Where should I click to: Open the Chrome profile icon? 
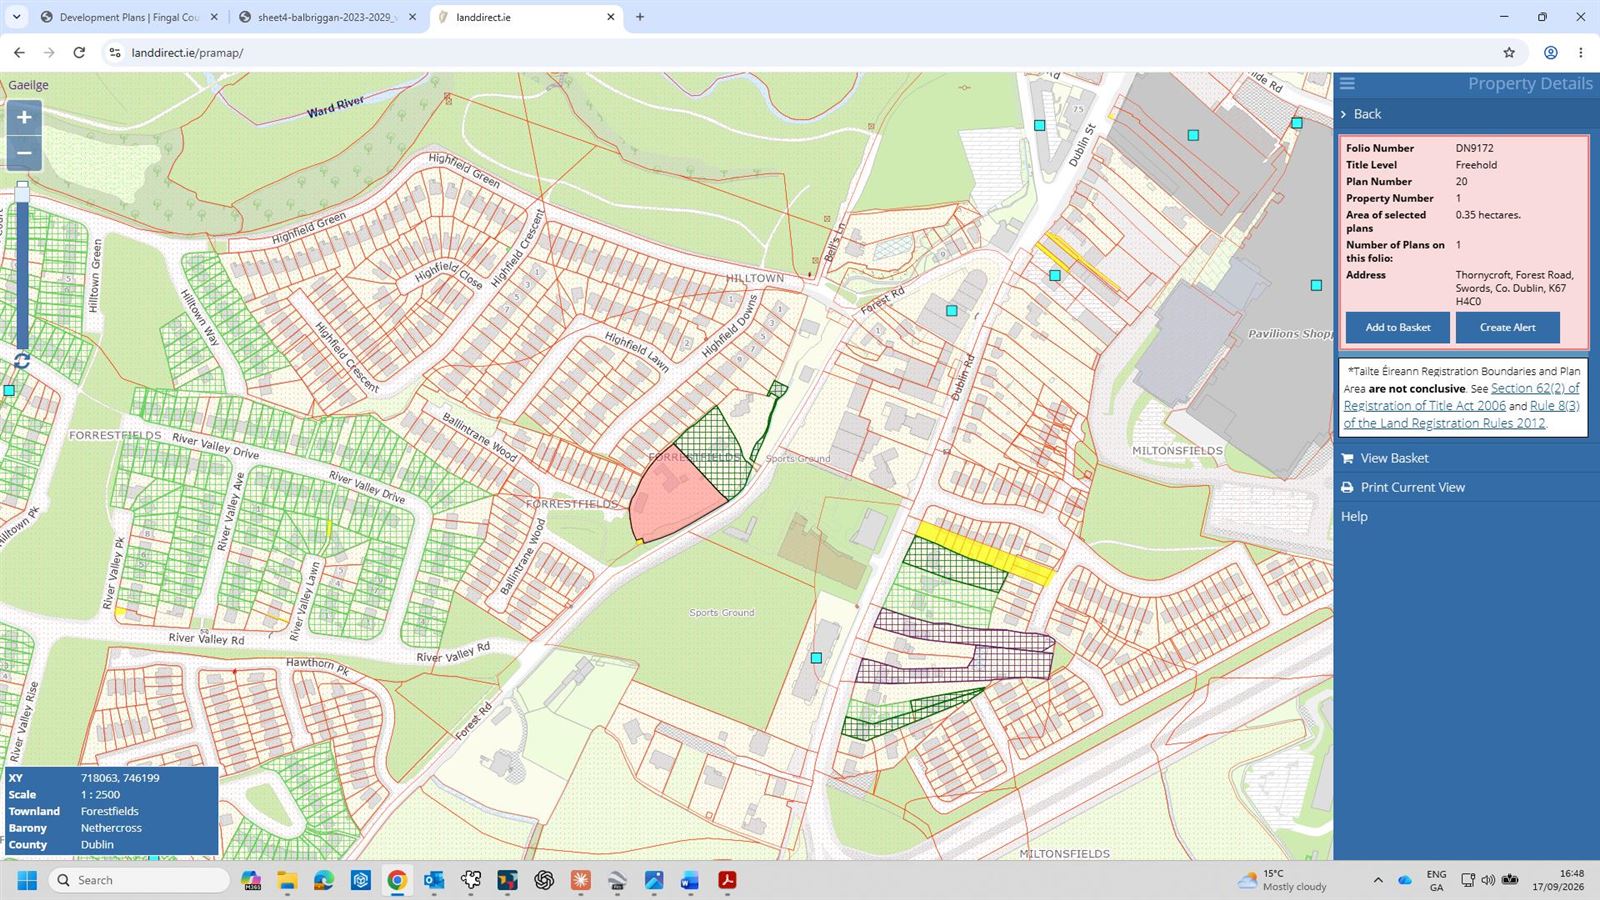(1550, 53)
